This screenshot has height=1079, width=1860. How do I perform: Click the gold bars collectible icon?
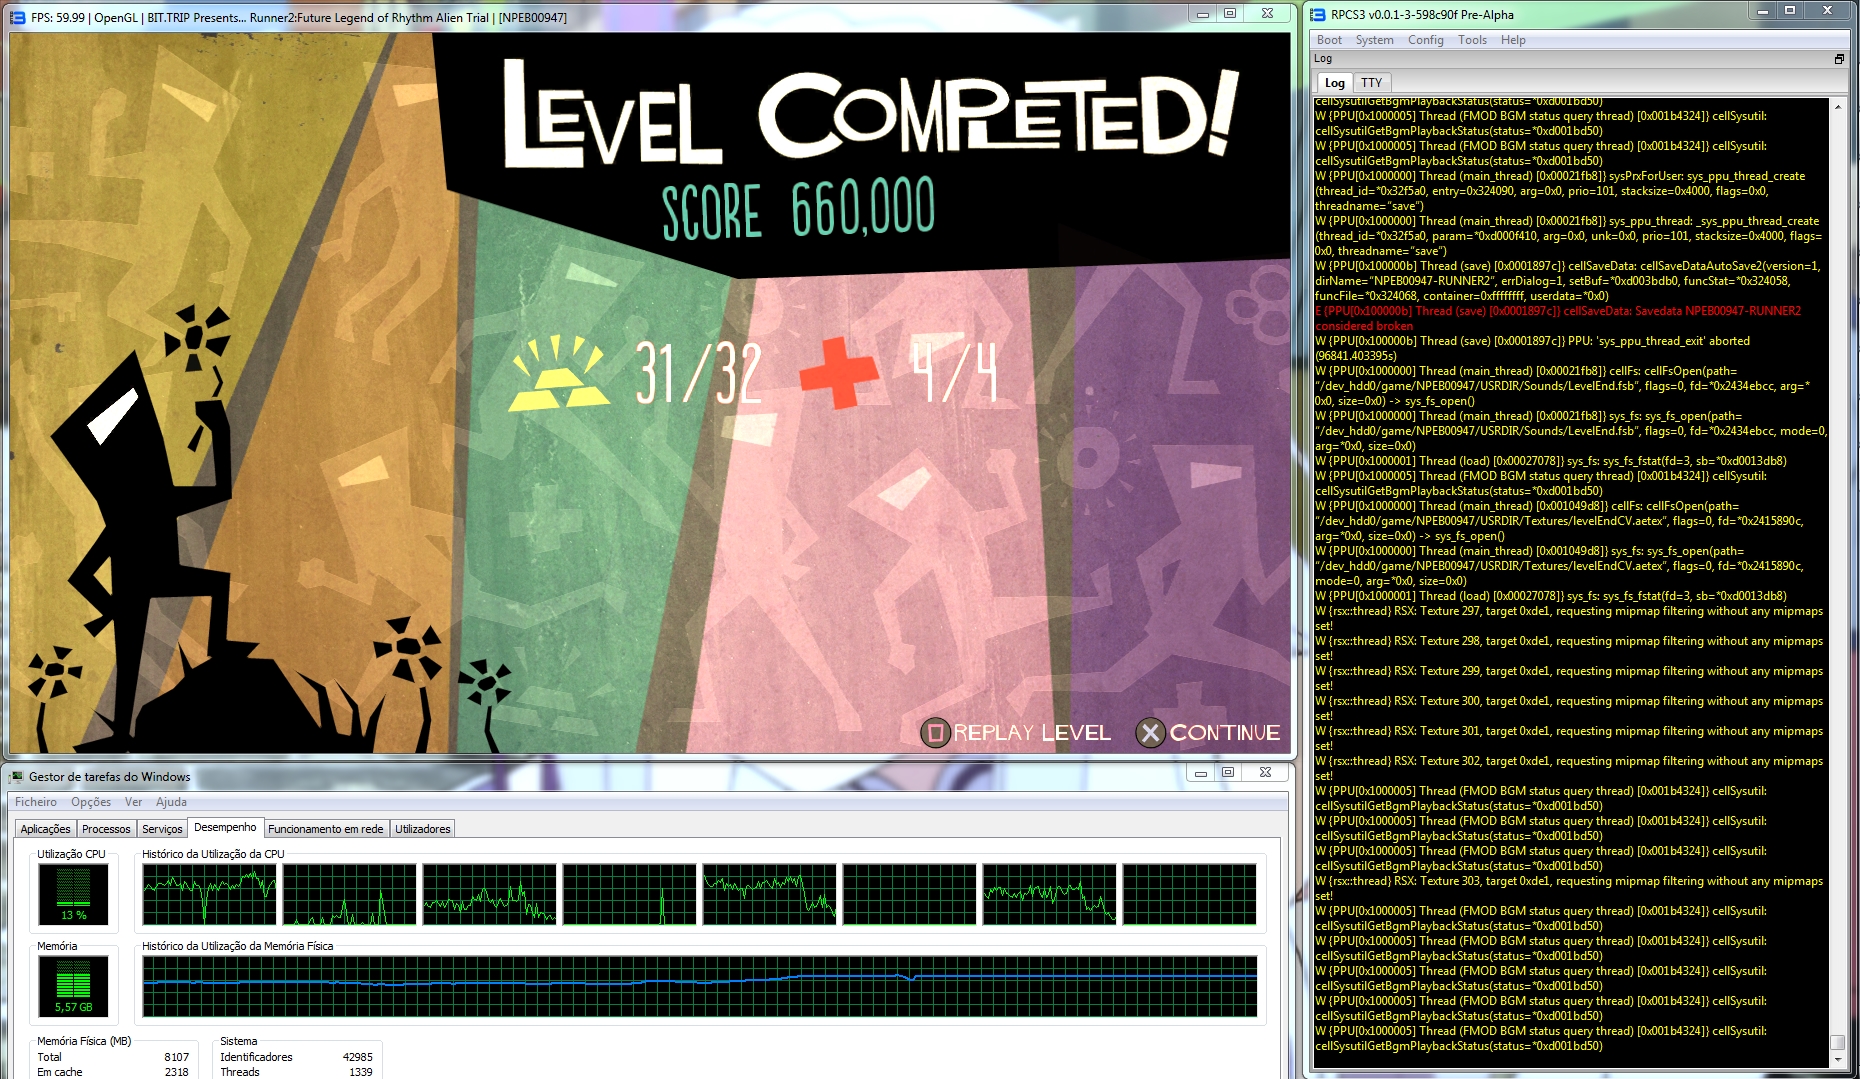[x=558, y=374]
